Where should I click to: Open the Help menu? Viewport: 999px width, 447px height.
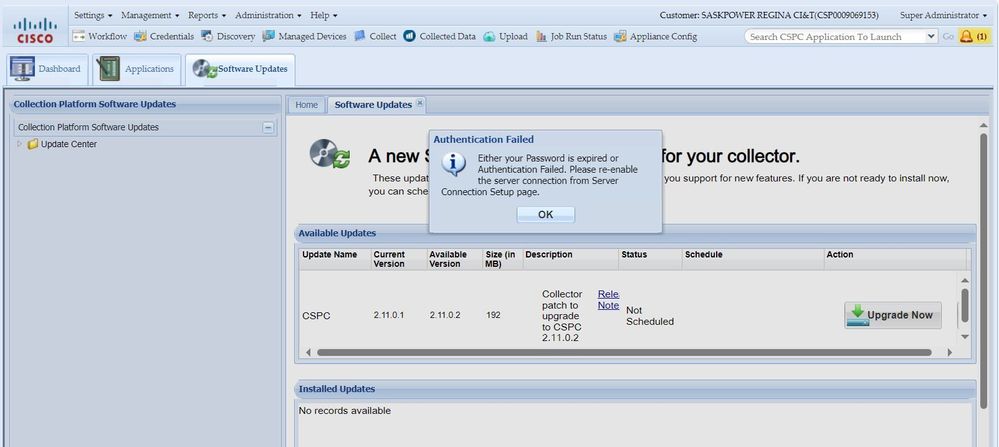pyautogui.click(x=324, y=15)
